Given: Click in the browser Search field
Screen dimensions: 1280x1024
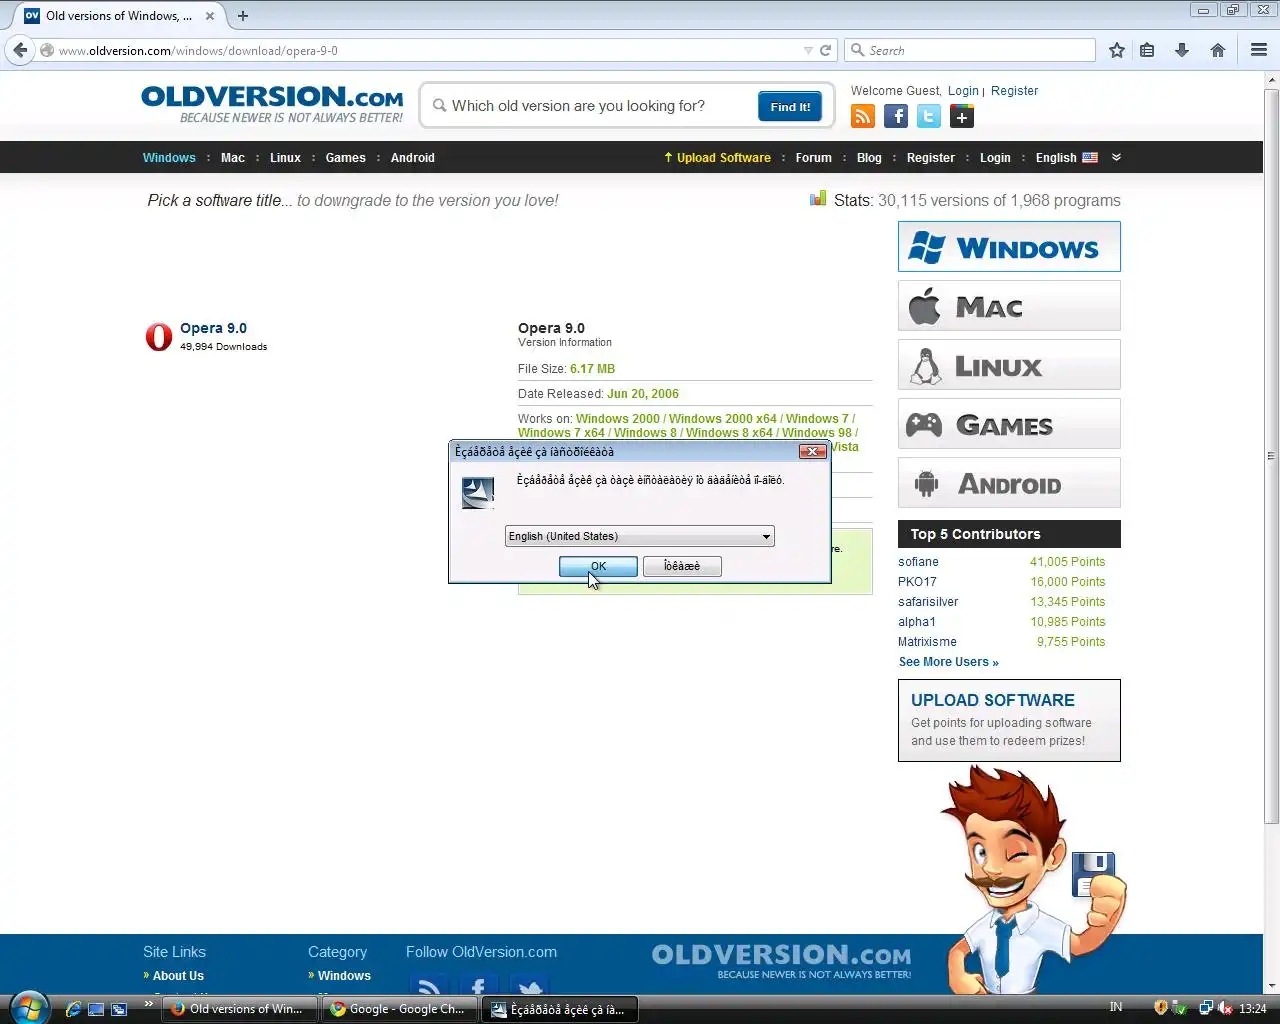Looking at the screenshot, I should [x=971, y=50].
